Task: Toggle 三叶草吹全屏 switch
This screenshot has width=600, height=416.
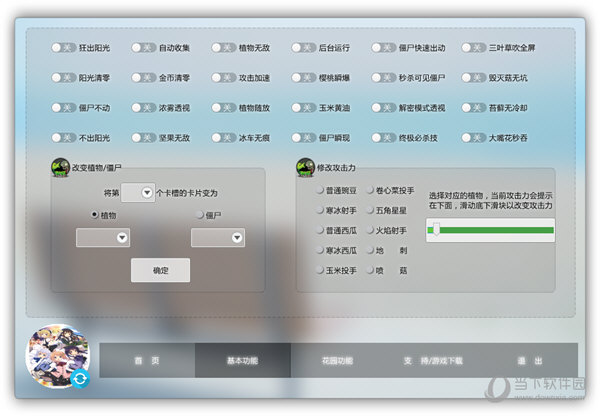Action: coord(474,47)
